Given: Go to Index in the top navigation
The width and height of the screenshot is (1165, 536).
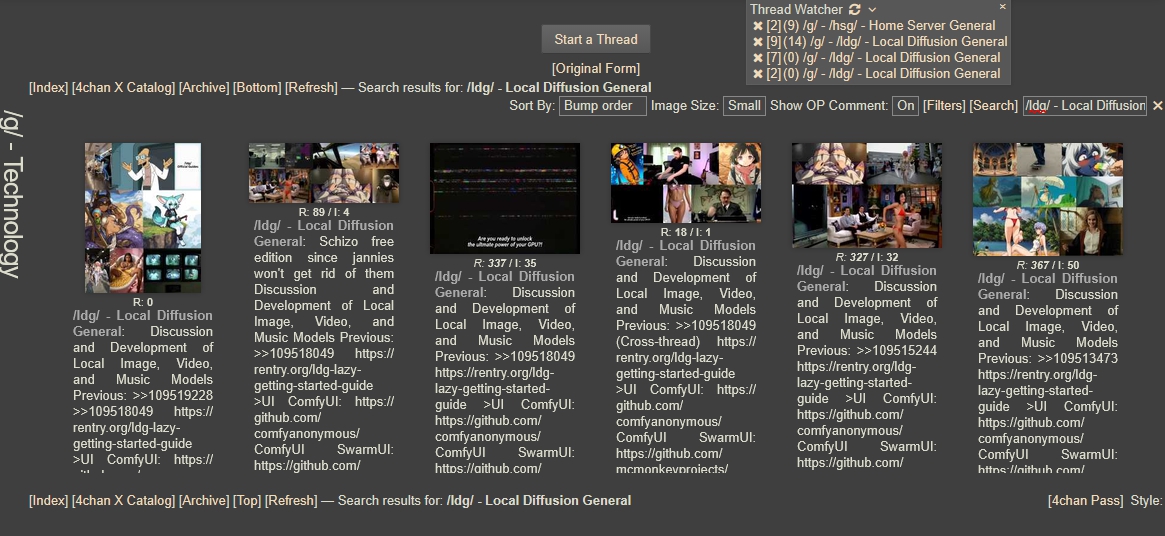Looking at the screenshot, I should (48, 88).
